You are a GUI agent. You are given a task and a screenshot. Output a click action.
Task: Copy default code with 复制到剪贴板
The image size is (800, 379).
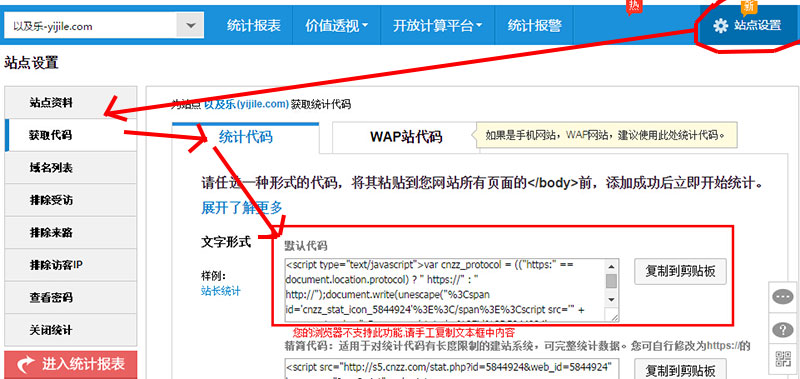pos(681,271)
